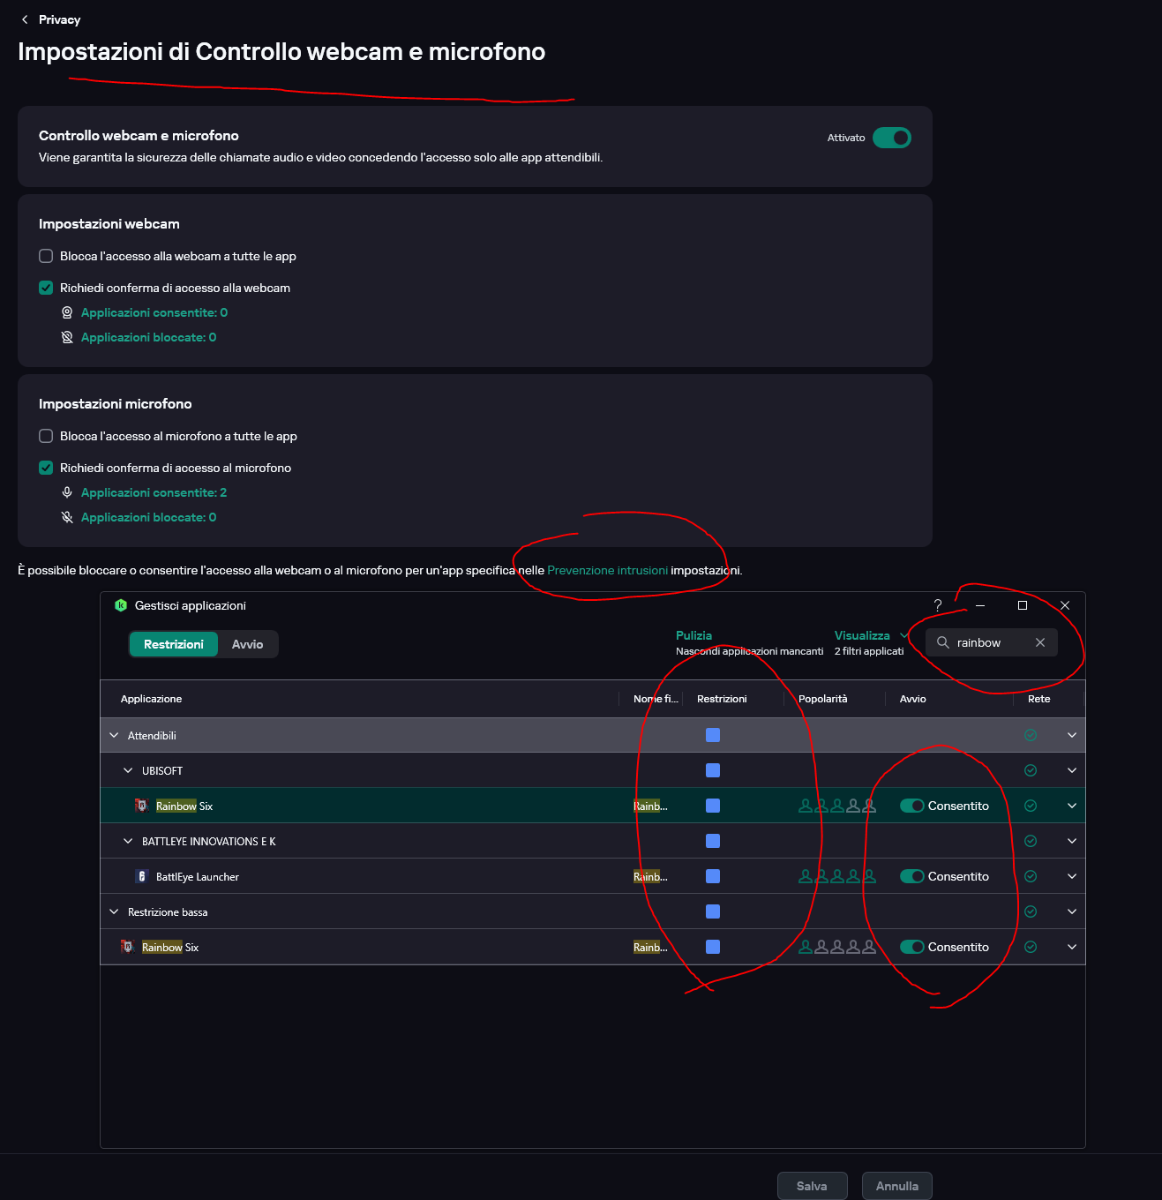The width and height of the screenshot is (1162, 1200).
Task: Click the Rainbow Six icon under UBISOFT
Action: pos(141,806)
